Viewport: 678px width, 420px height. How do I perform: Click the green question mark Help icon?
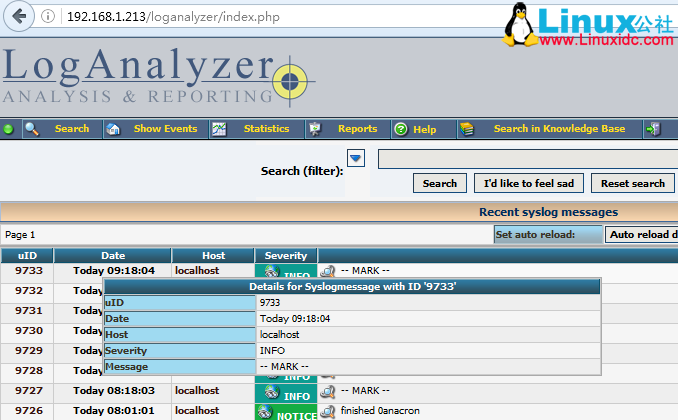pos(401,129)
